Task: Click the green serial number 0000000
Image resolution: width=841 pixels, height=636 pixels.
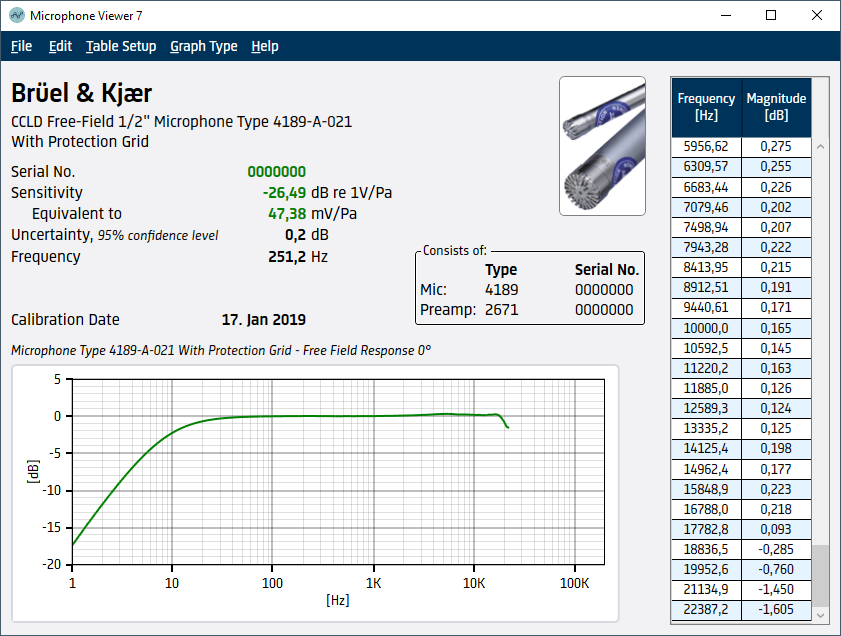Action: point(277,172)
